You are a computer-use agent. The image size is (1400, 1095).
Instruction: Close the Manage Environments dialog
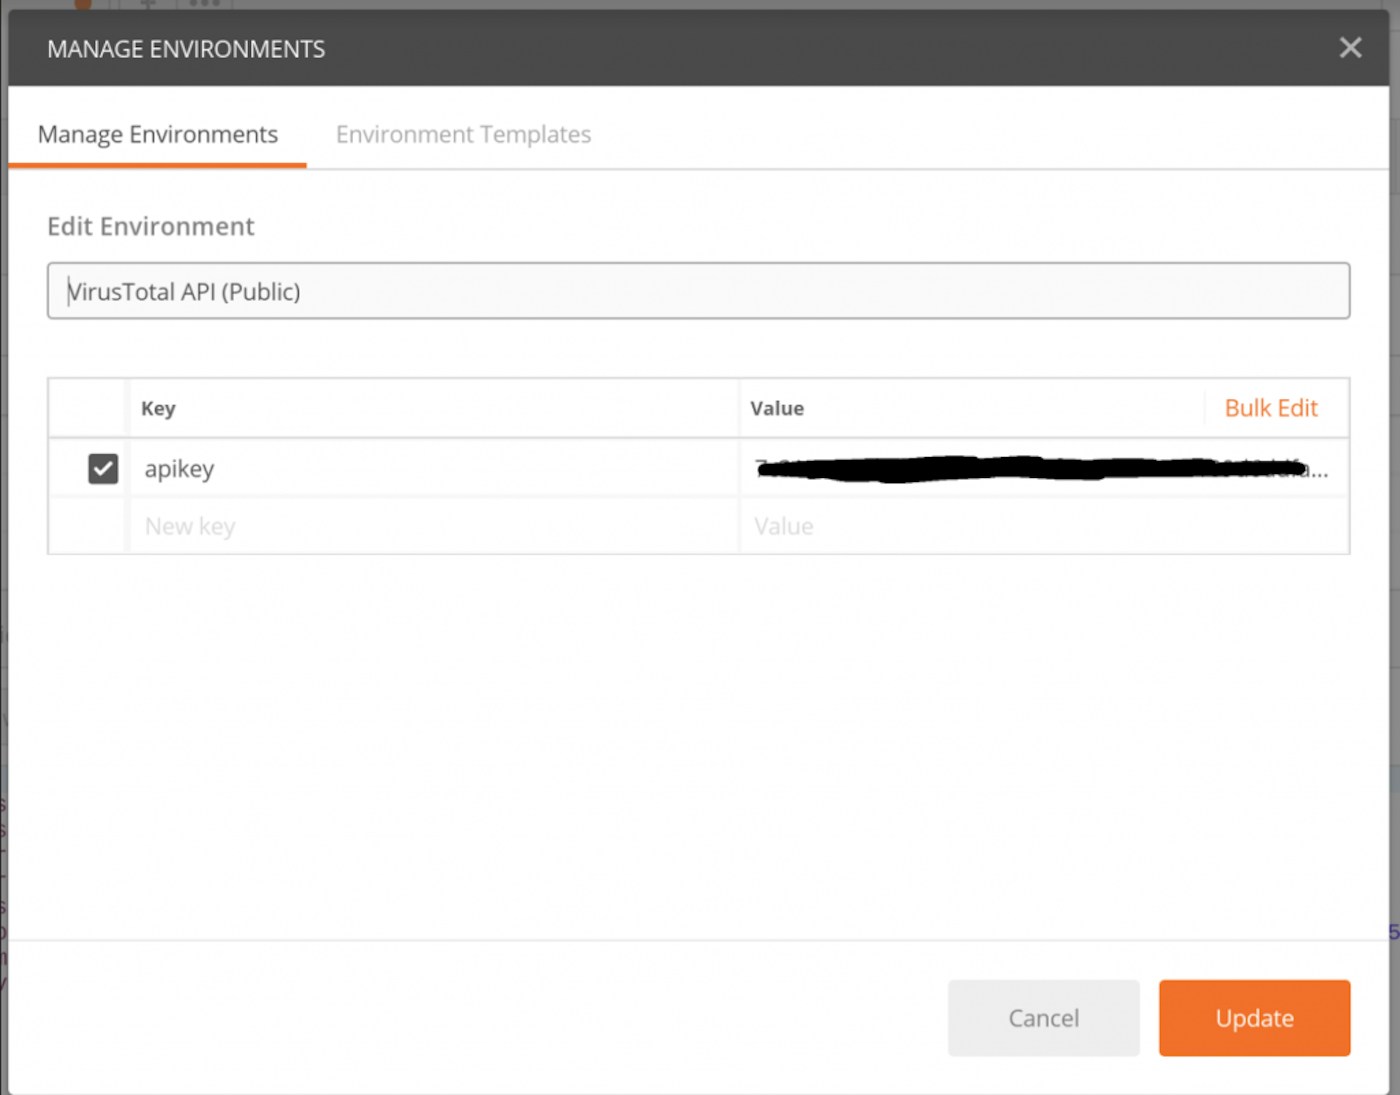pyautogui.click(x=1350, y=48)
